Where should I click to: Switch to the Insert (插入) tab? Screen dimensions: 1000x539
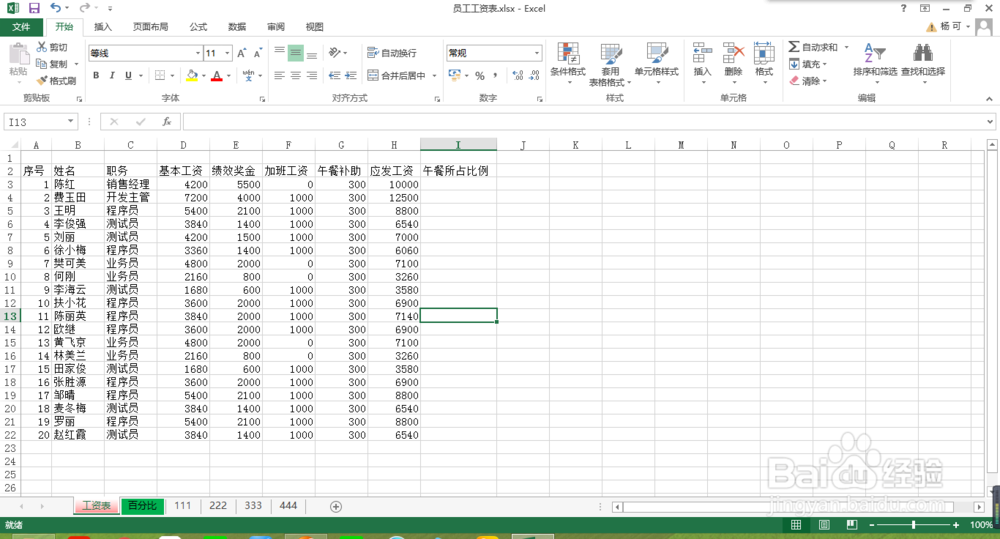103,27
